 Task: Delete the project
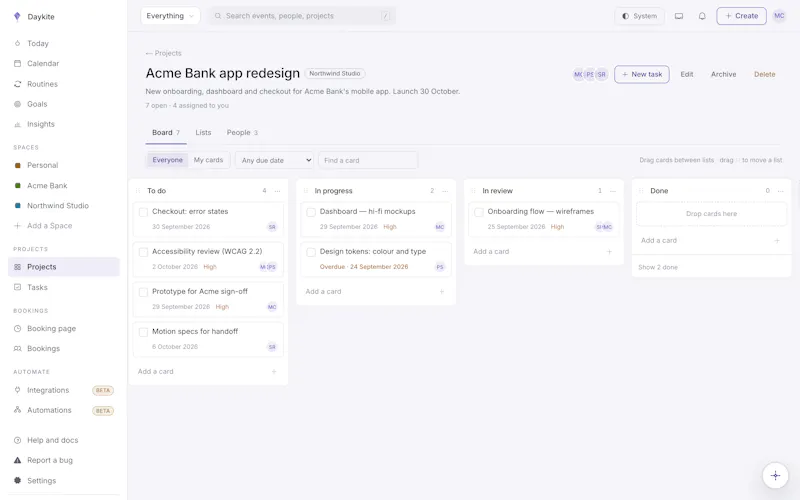point(764,74)
